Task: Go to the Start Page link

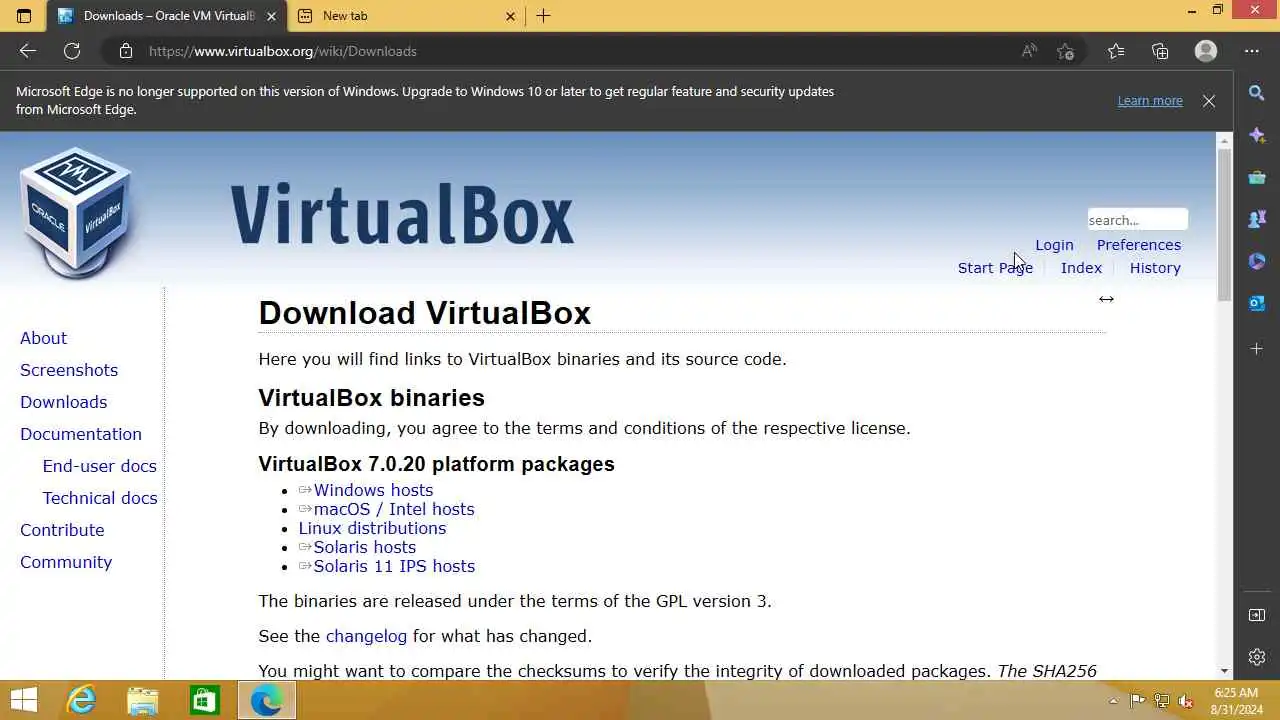Action: (x=995, y=268)
